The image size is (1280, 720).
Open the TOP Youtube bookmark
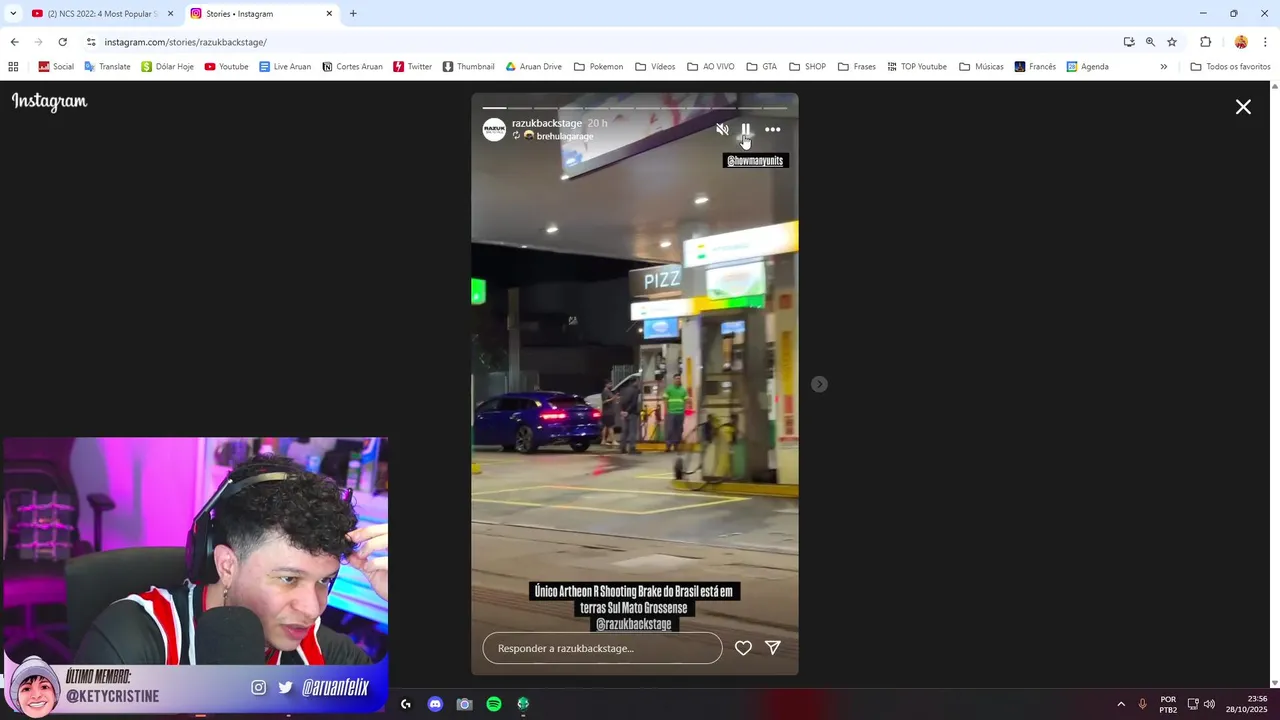click(916, 67)
